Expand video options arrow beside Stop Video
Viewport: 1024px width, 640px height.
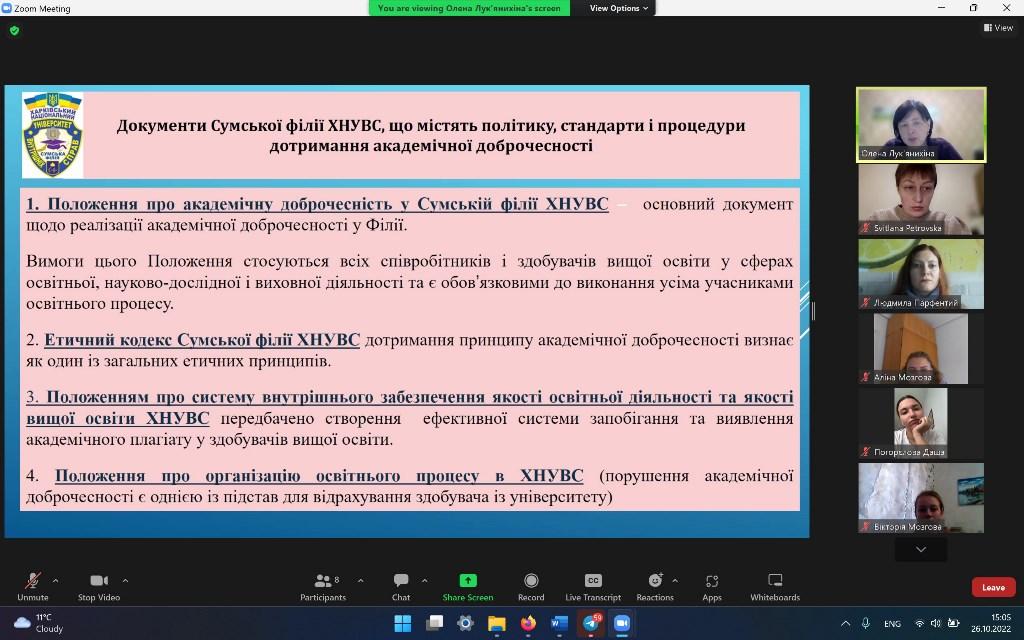125,580
